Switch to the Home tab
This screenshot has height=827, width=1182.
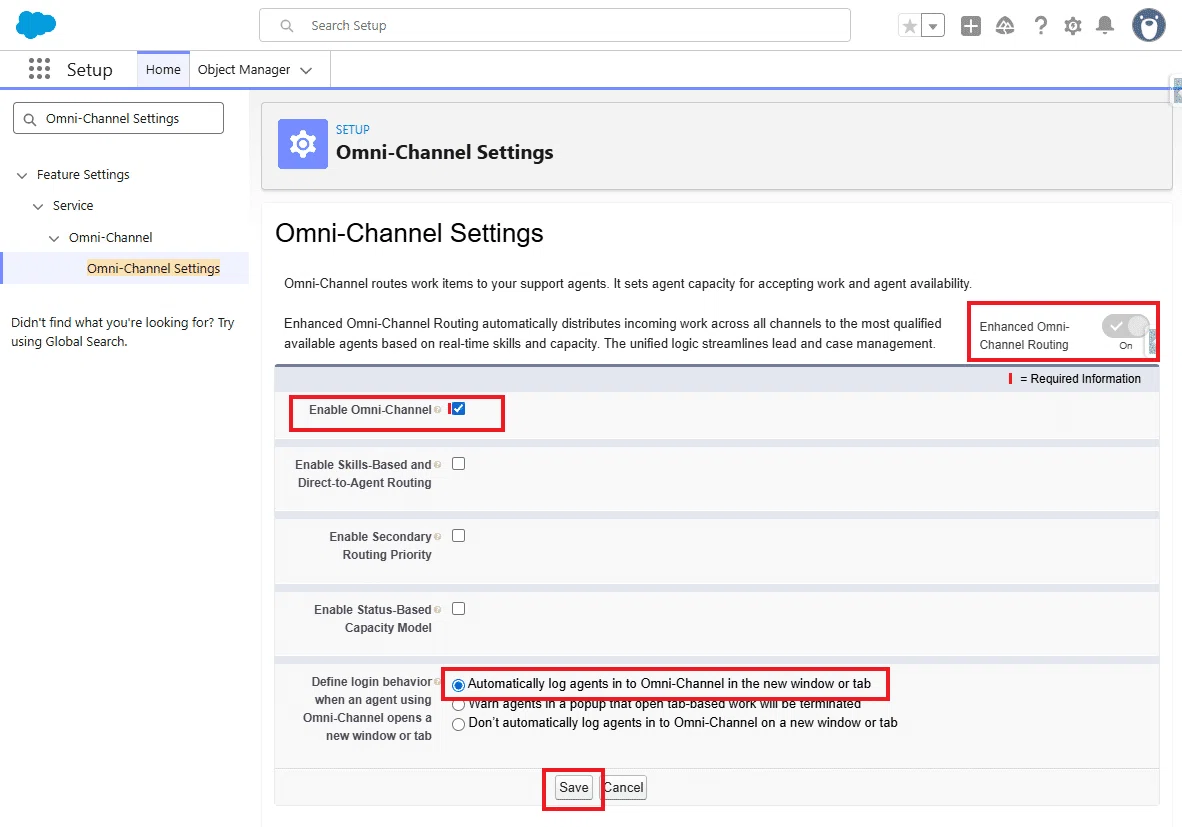tap(163, 69)
